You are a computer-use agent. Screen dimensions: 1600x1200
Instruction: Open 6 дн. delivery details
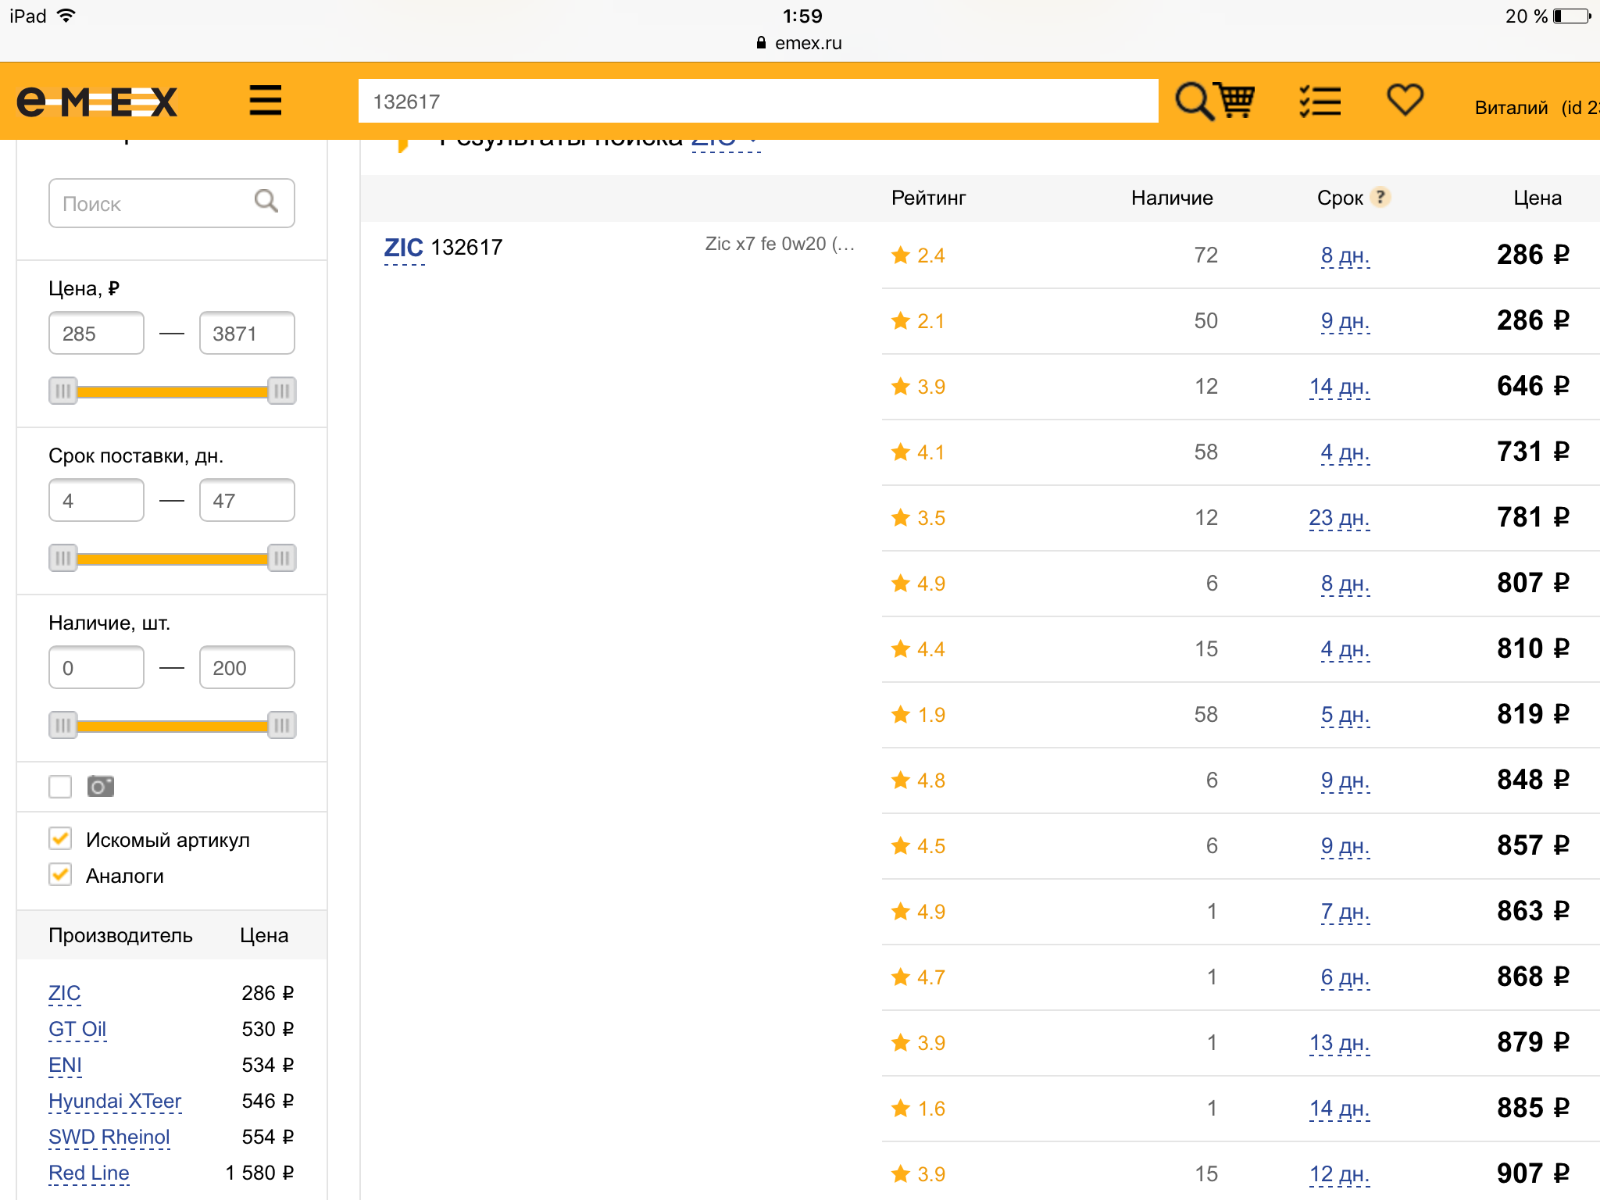[1345, 977]
